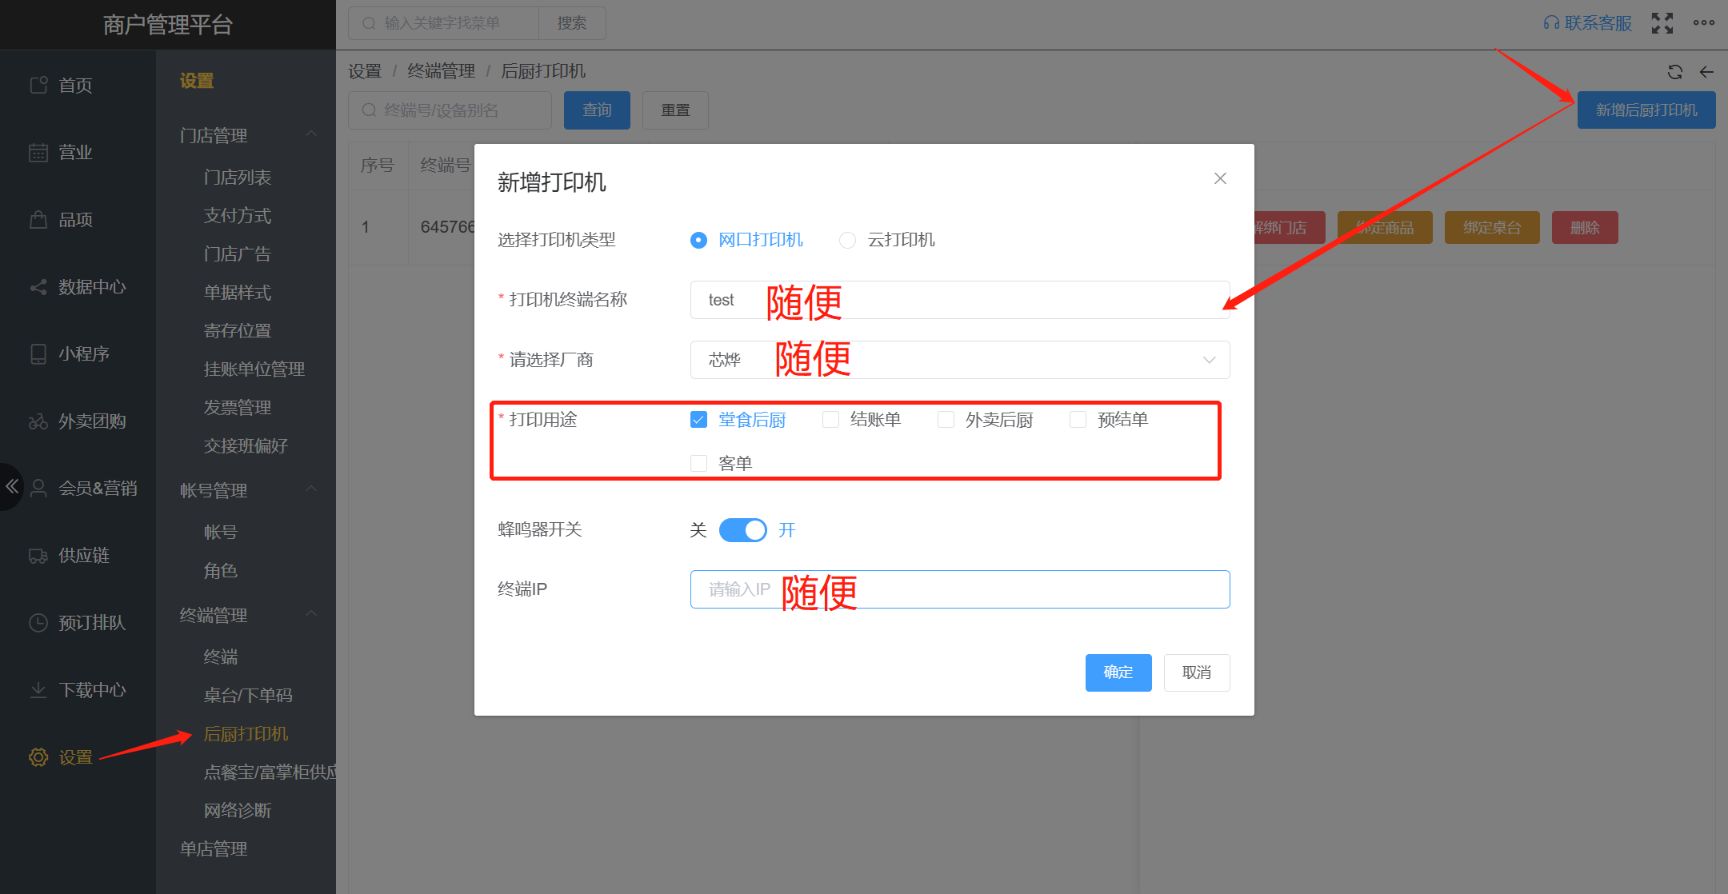The height and width of the screenshot is (894, 1728).
Task: Open 首页 from the left navigation
Action: [75, 85]
